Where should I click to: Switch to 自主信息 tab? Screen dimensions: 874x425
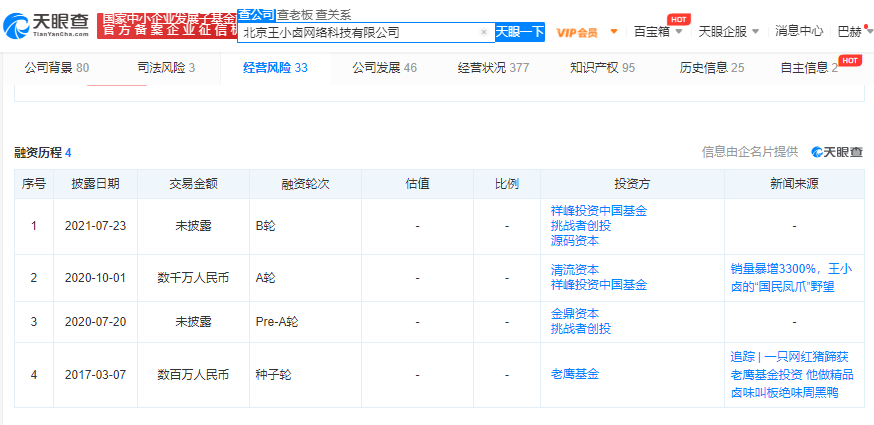point(809,68)
